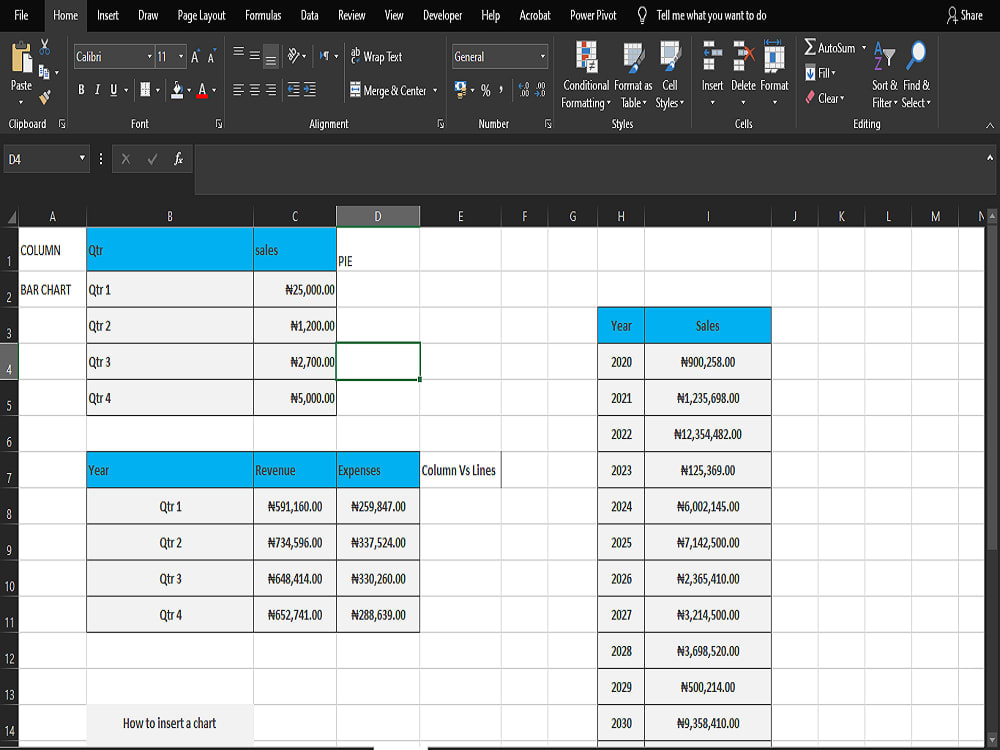Click Insert cells icon

(712, 55)
